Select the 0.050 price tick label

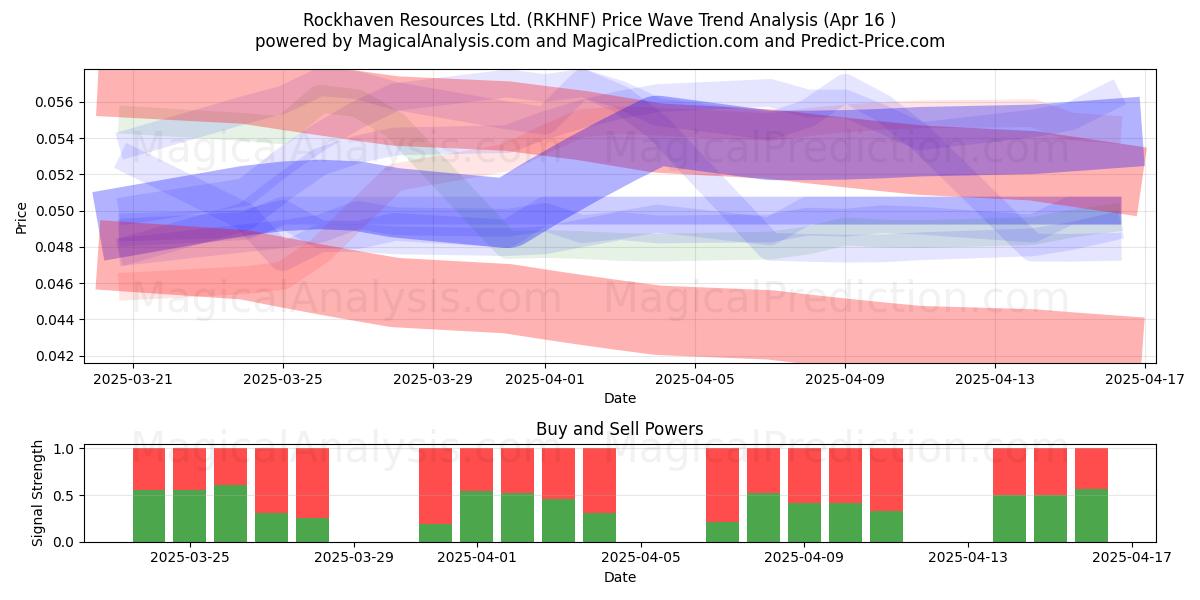click(x=56, y=211)
